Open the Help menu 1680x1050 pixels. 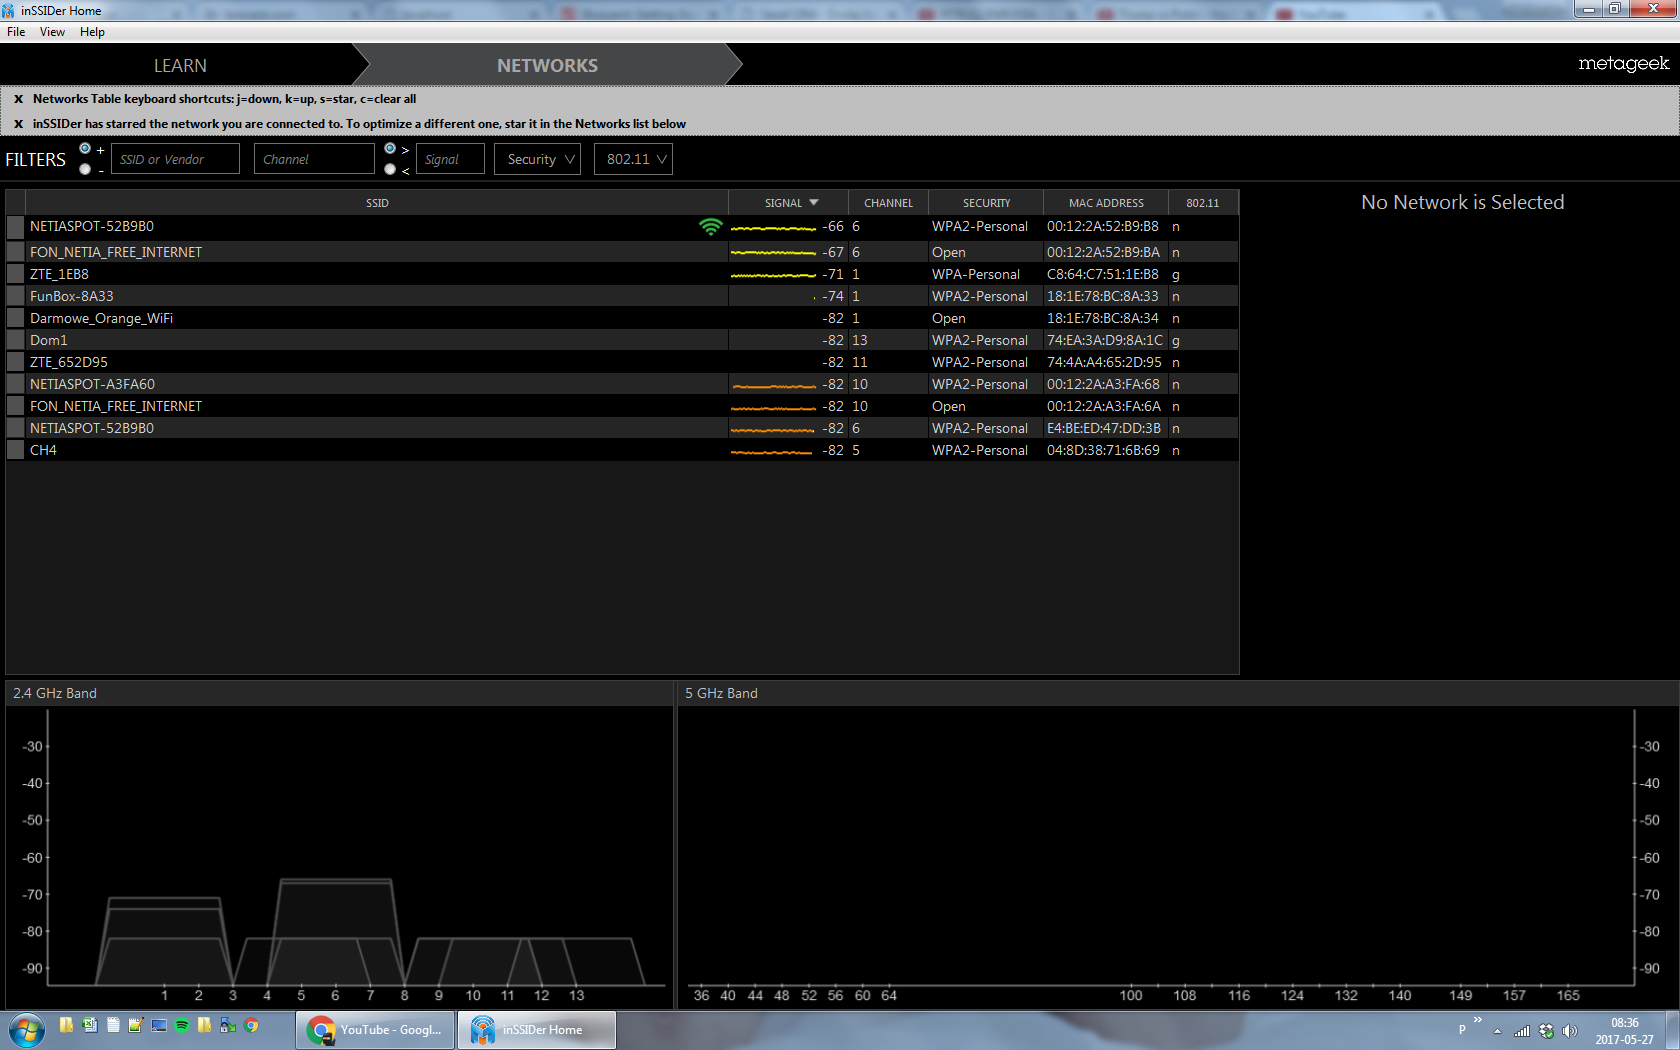coord(92,32)
